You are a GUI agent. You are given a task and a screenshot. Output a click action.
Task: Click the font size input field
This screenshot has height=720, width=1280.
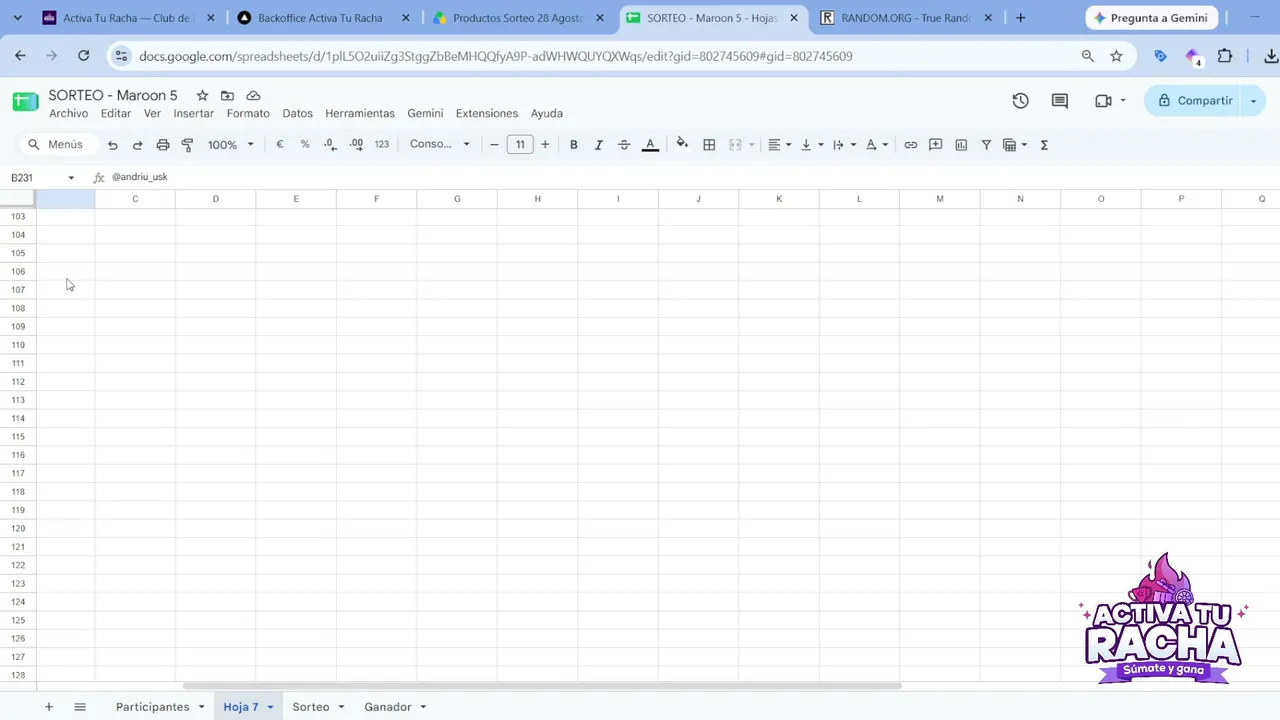click(520, 145)
